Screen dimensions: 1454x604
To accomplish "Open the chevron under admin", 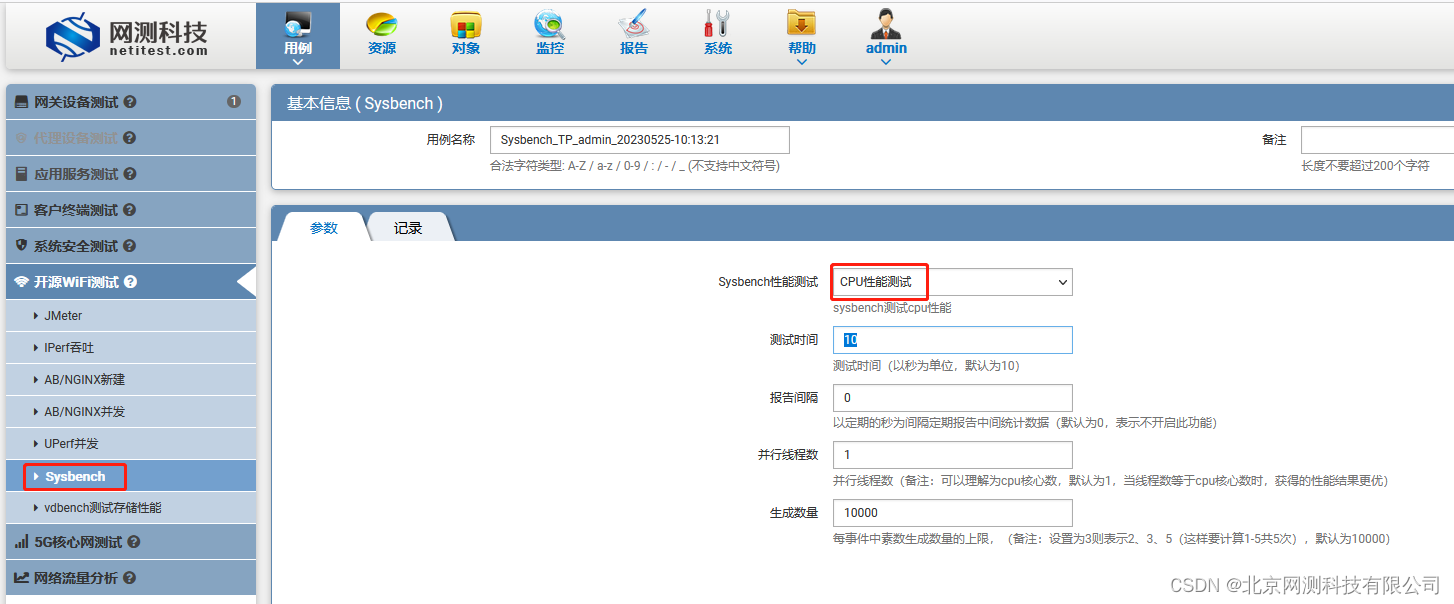I will coord(886,62).
